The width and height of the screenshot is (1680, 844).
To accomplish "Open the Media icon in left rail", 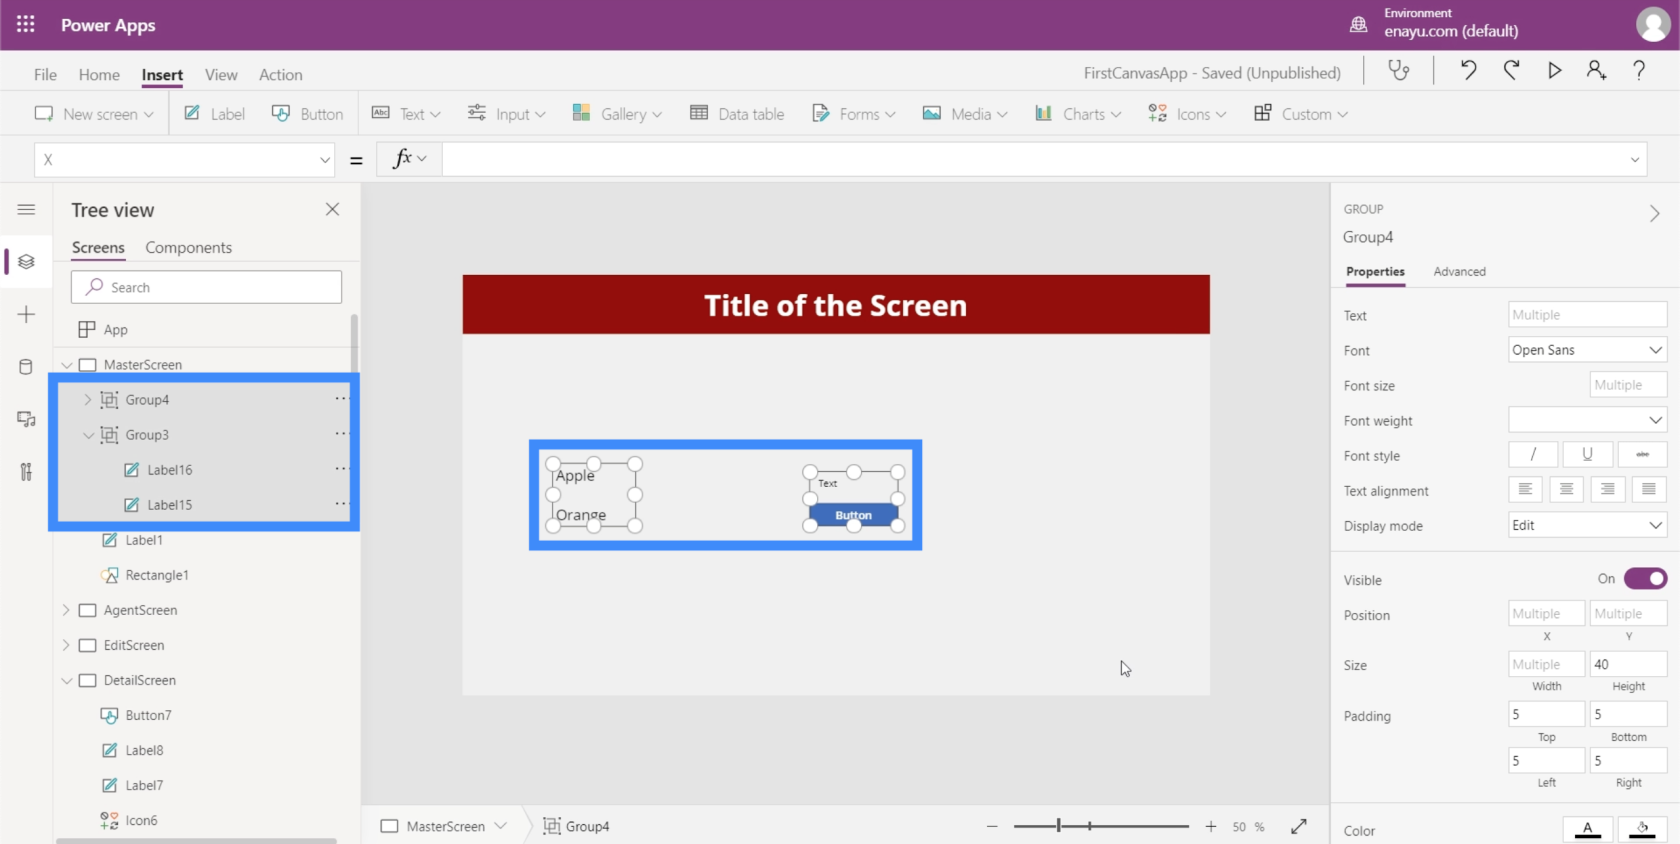I will [26, 419].
